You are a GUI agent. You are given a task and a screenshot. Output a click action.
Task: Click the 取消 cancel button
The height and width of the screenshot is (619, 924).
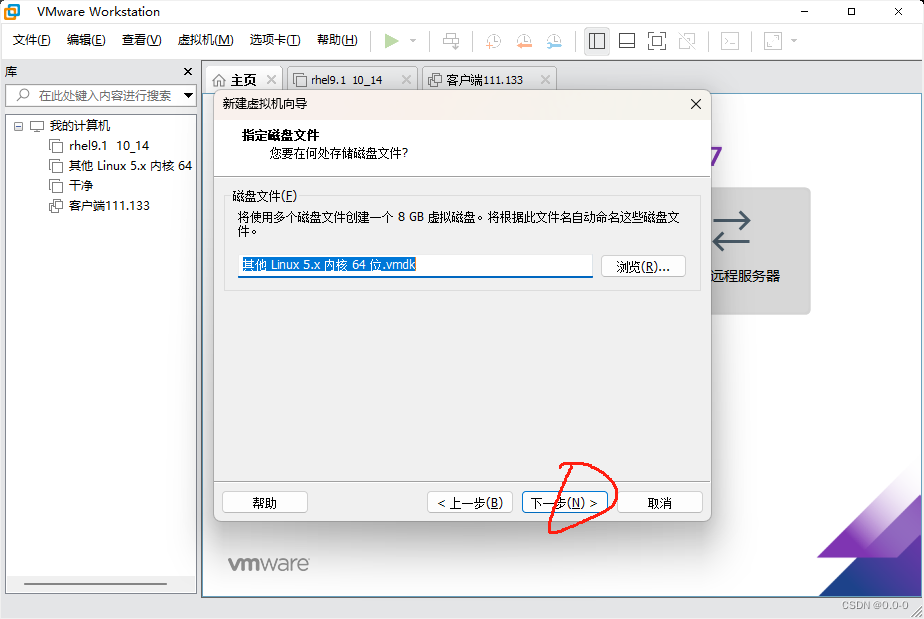pos(659,503)
